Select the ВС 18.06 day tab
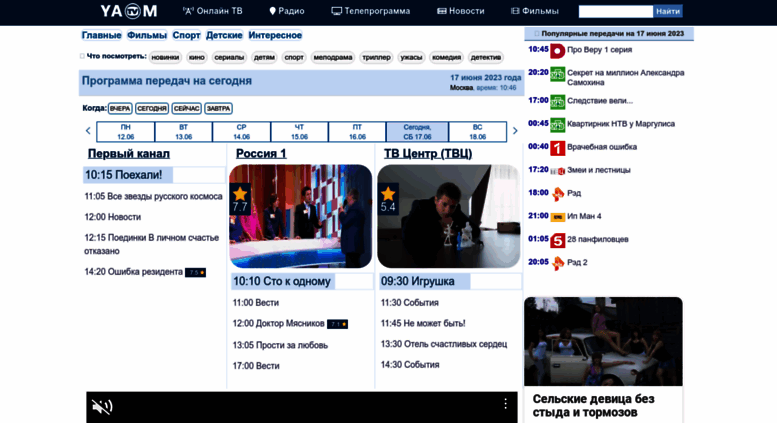The height and width of the screenshot is (423, 777). [x=478, y=132]
